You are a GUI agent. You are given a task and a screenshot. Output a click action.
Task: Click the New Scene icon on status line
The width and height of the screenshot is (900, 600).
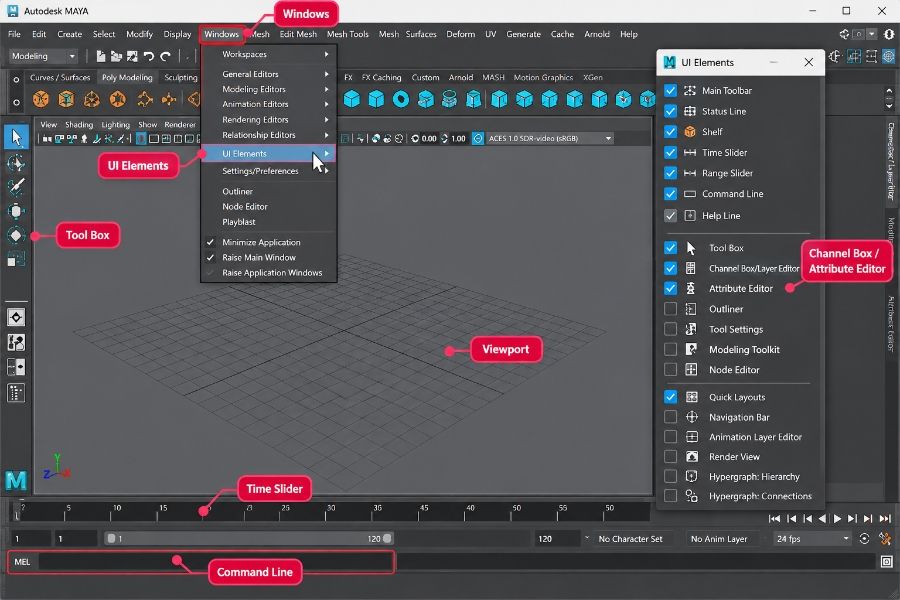(x=100, y=56)
